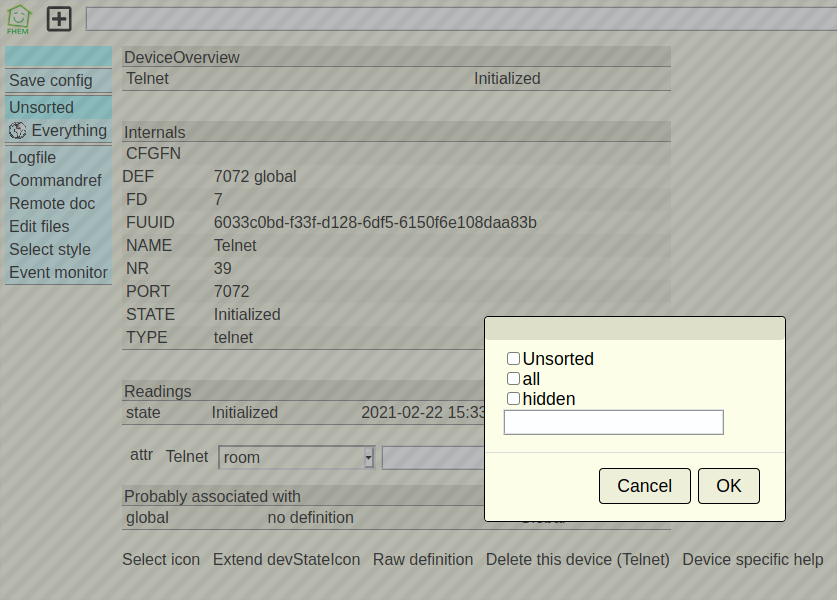Focus the command input bar at top

click(x=460, y=19)
